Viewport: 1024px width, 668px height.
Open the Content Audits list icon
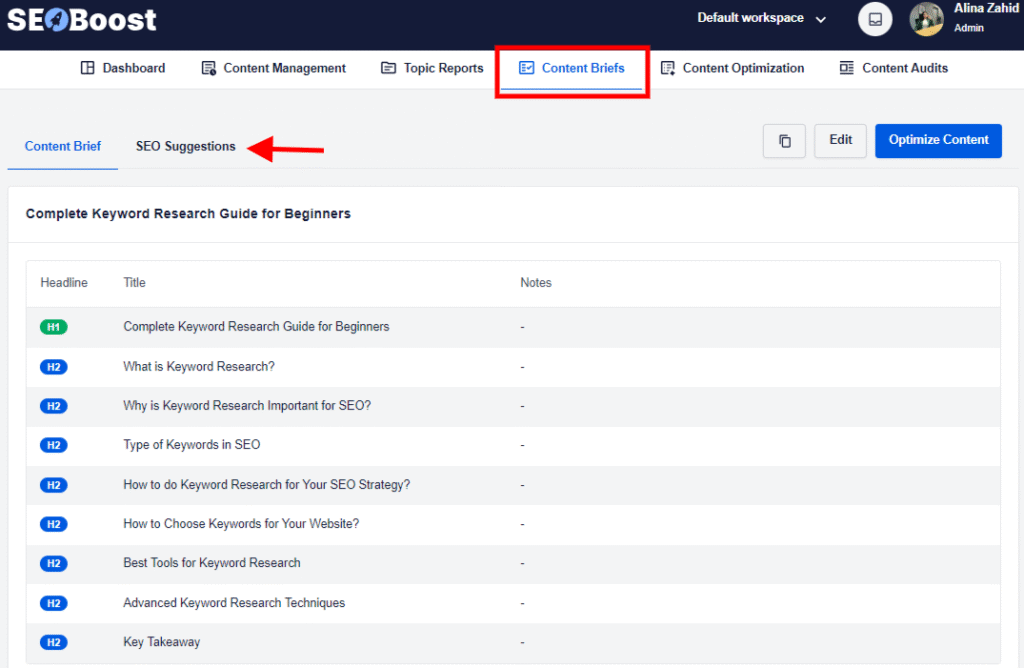[848, 67]
